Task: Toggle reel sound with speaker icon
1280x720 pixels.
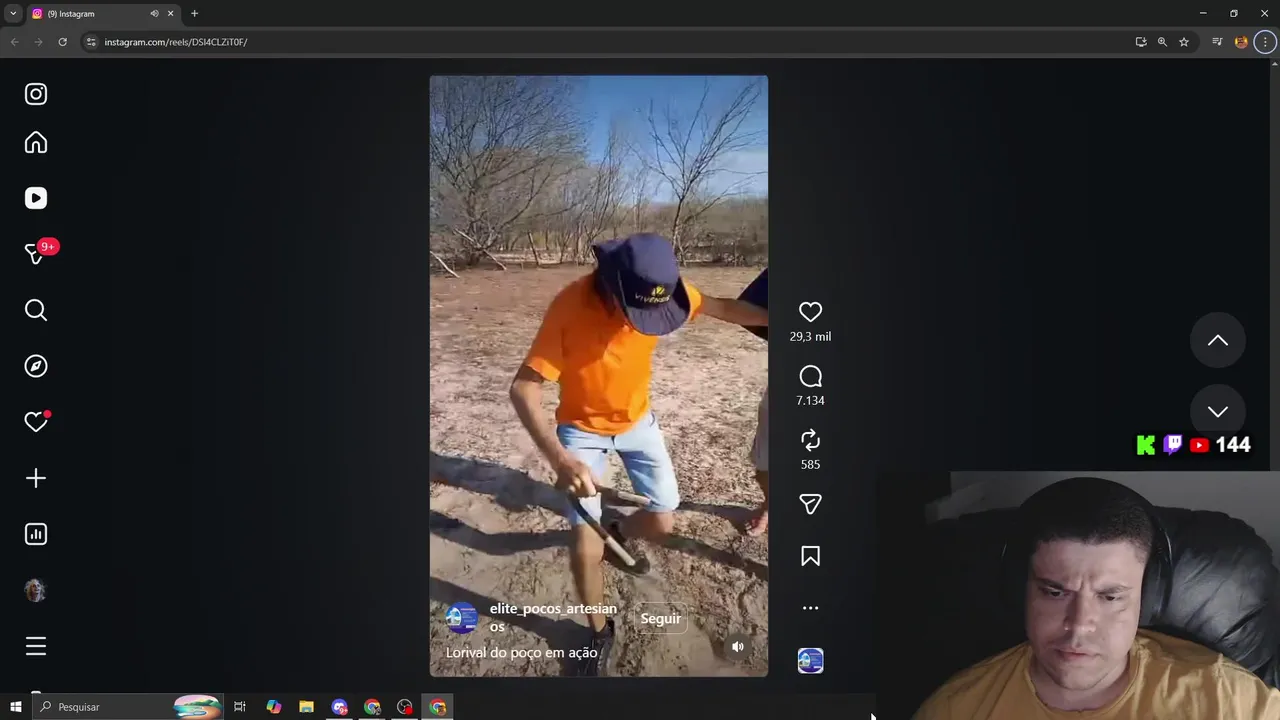Action: [738, 647]
